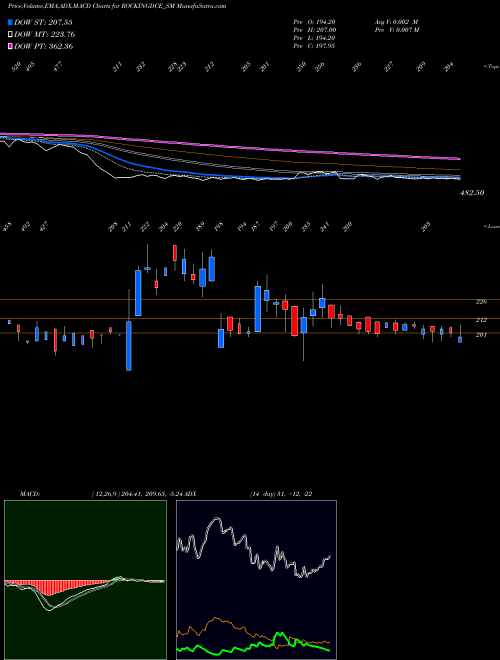Click the 226 price level label
The width and height of the screenshot is (500, 660).
pos(481,302)
